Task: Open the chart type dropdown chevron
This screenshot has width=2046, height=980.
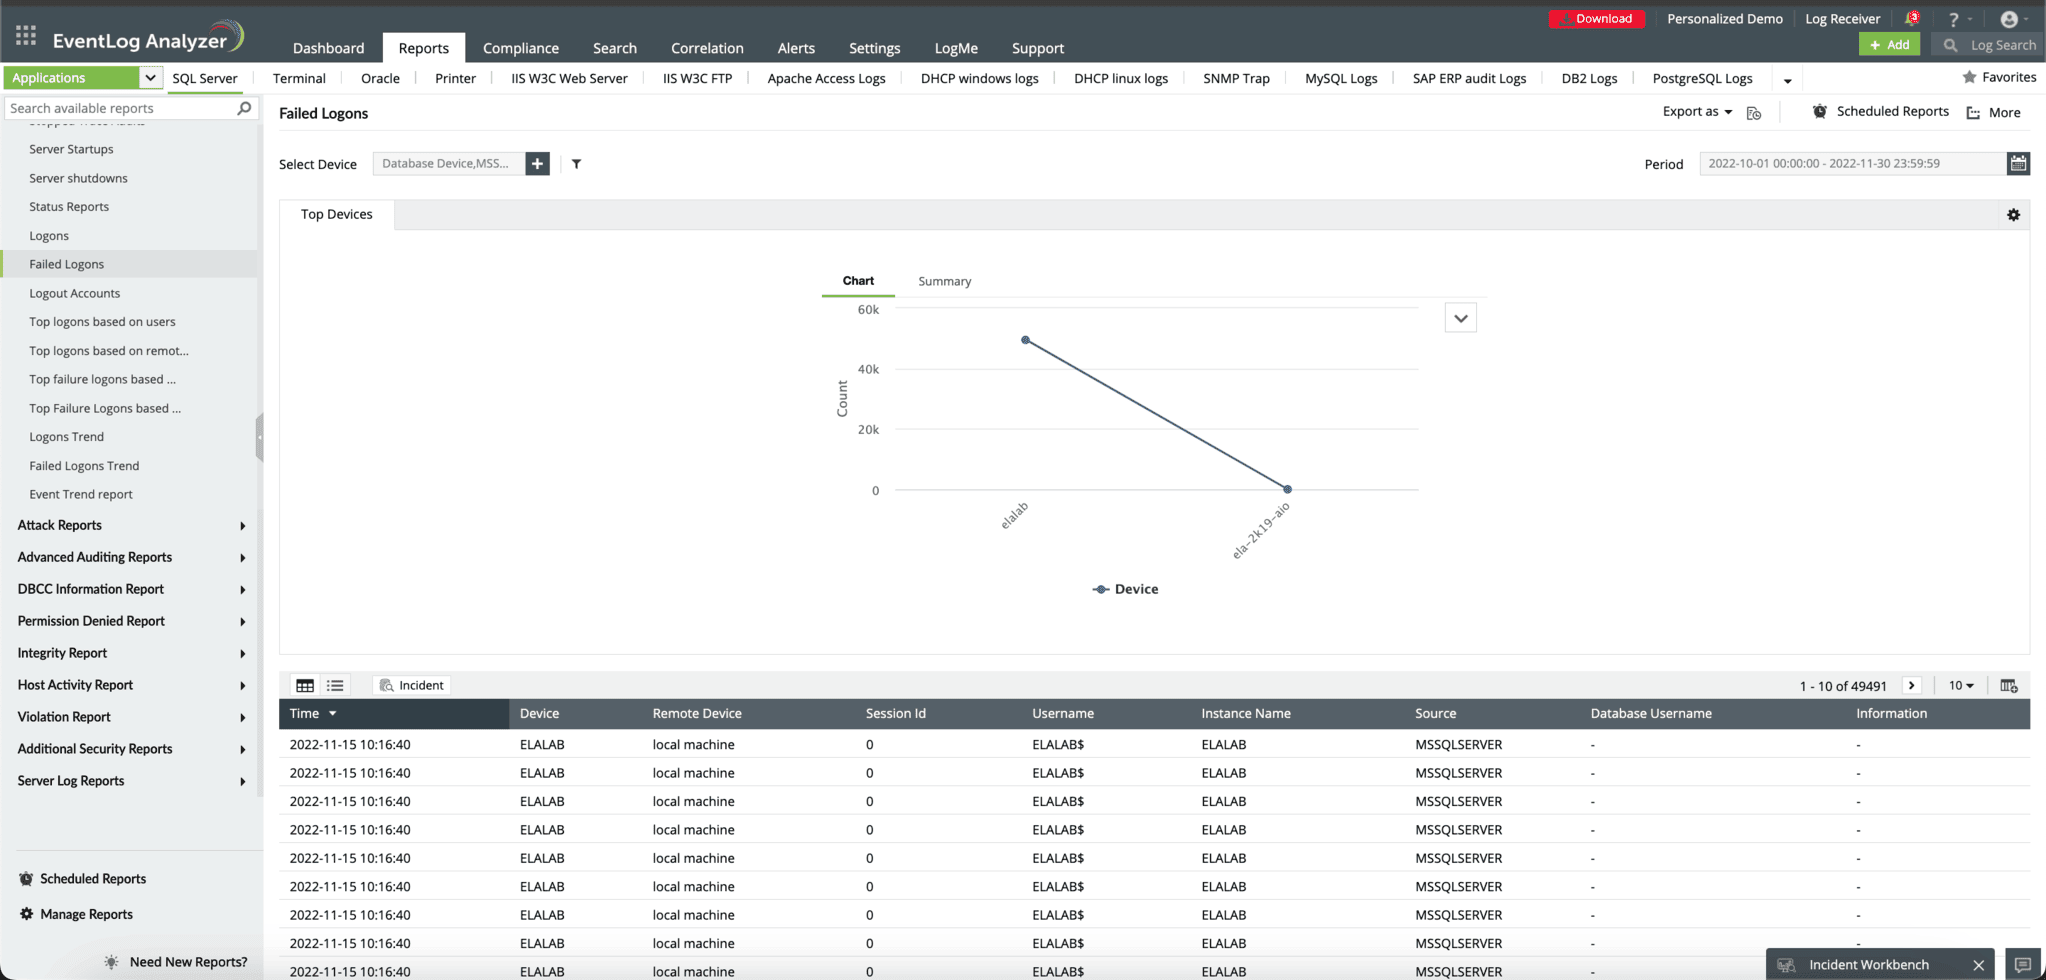Action: tap(1460, 318)
